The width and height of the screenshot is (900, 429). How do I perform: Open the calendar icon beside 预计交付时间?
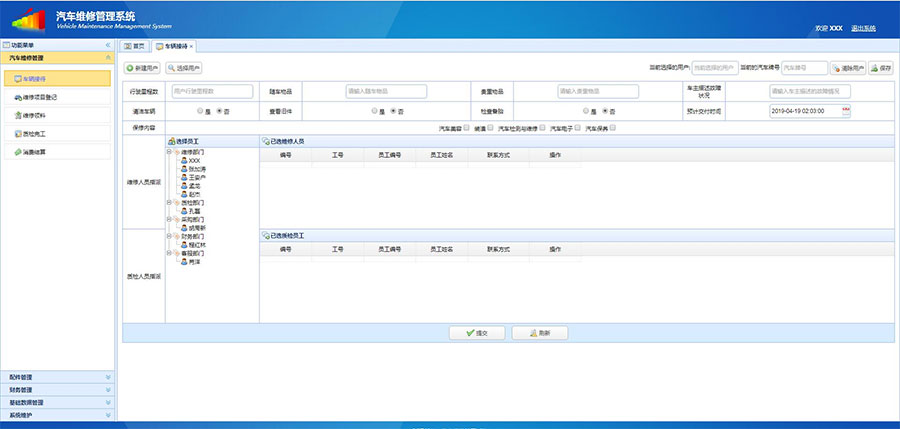point(845,110)
